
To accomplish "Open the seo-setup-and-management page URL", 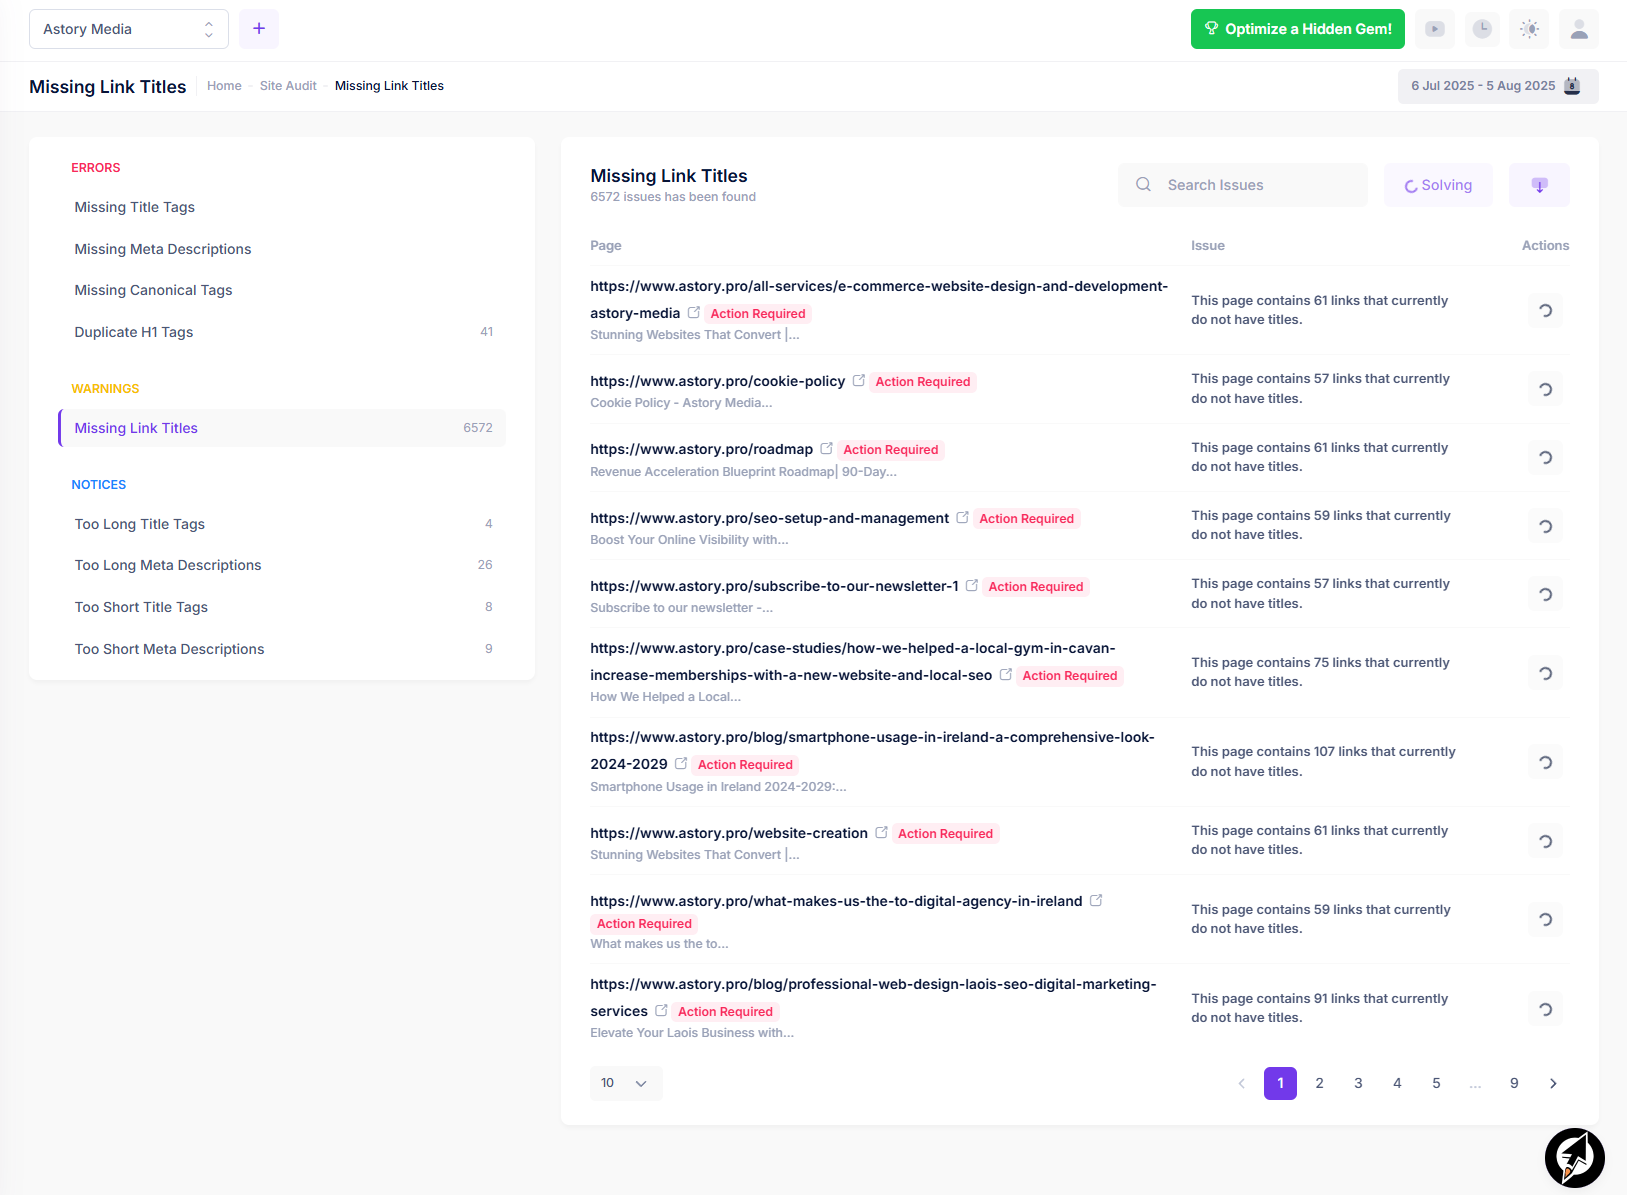I will (769, 518).
